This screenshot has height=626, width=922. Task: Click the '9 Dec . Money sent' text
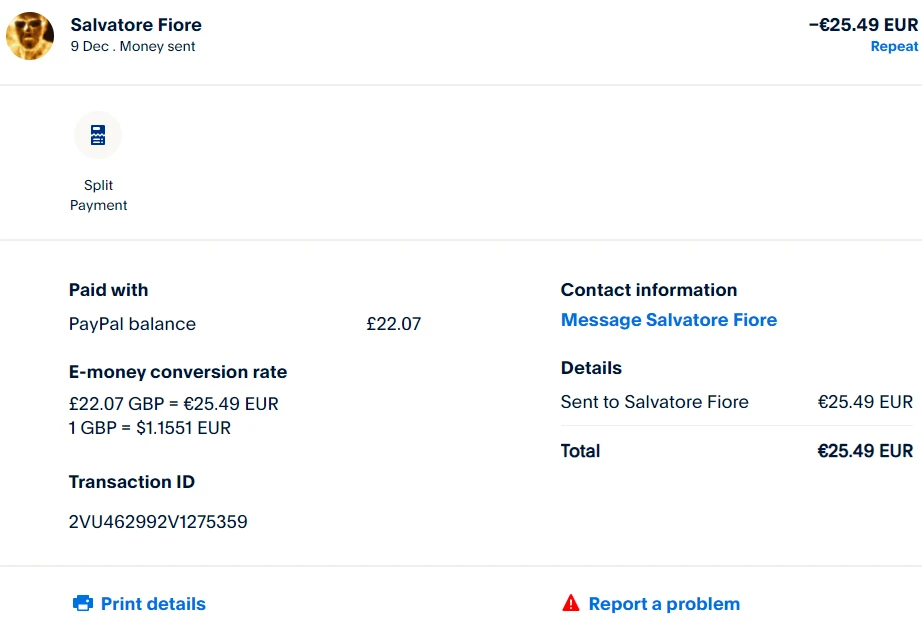pyautogui.click(x=133, y=46)
